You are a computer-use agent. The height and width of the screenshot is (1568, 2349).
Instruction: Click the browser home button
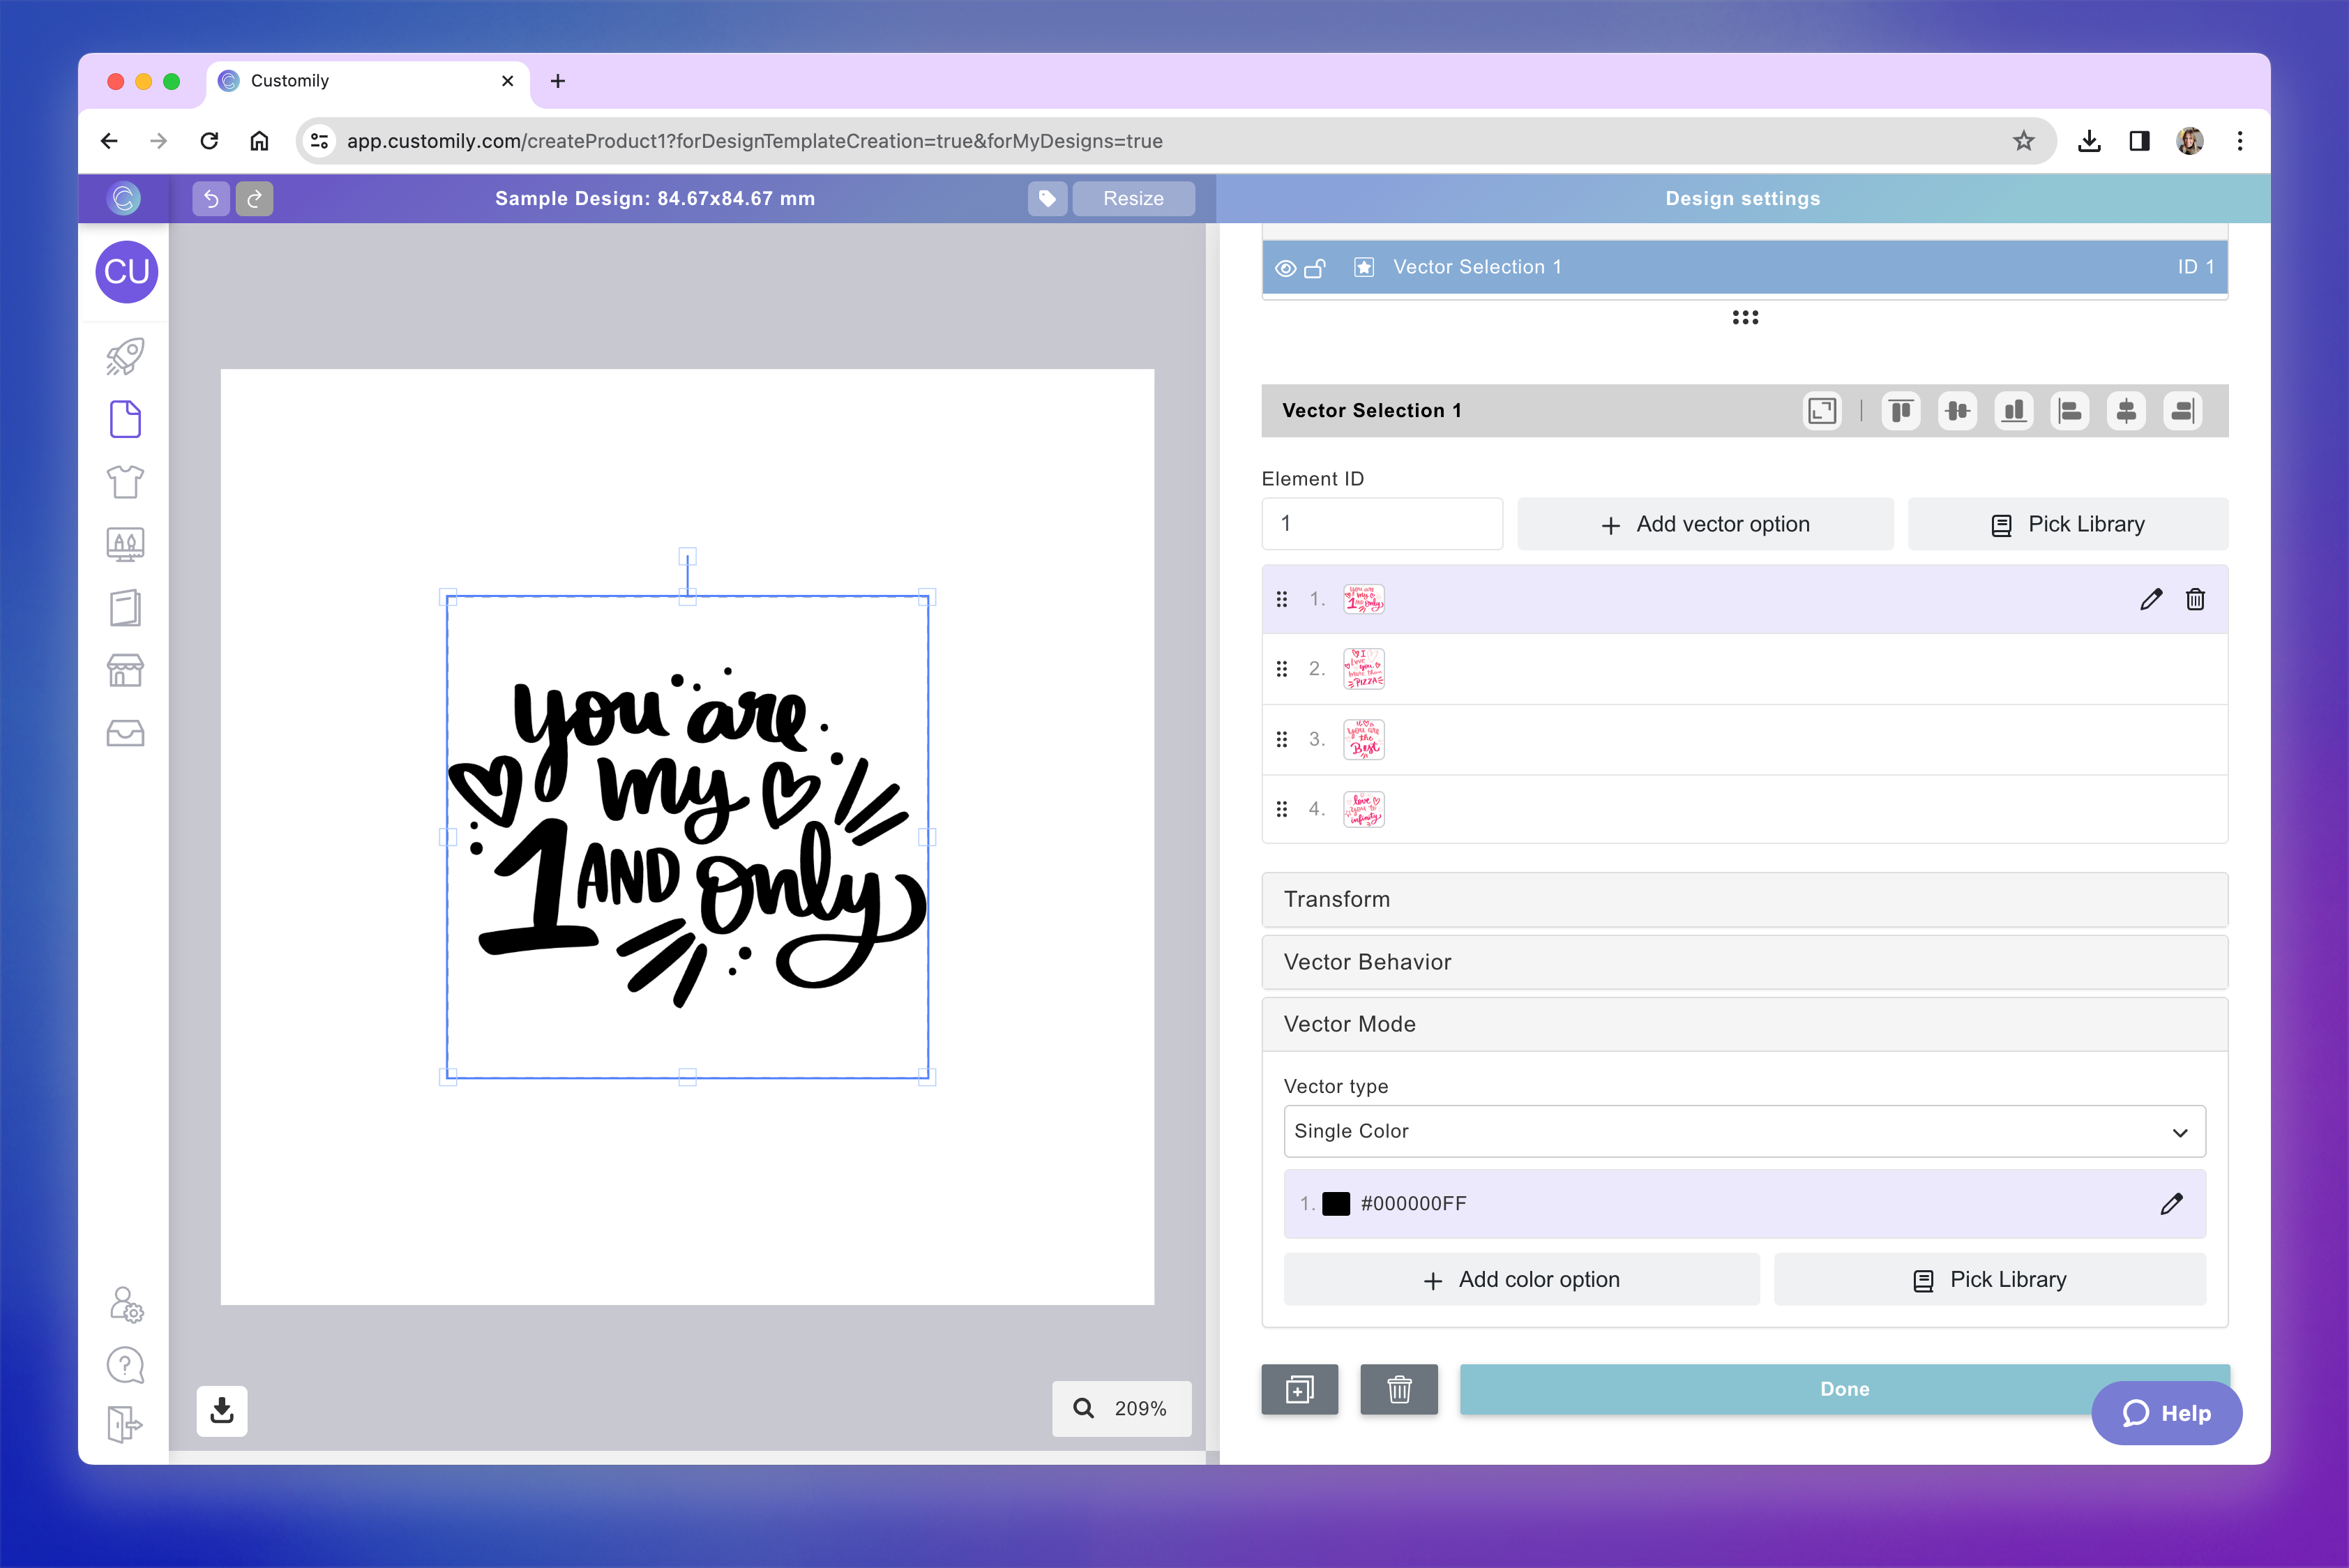coord(259,141)
